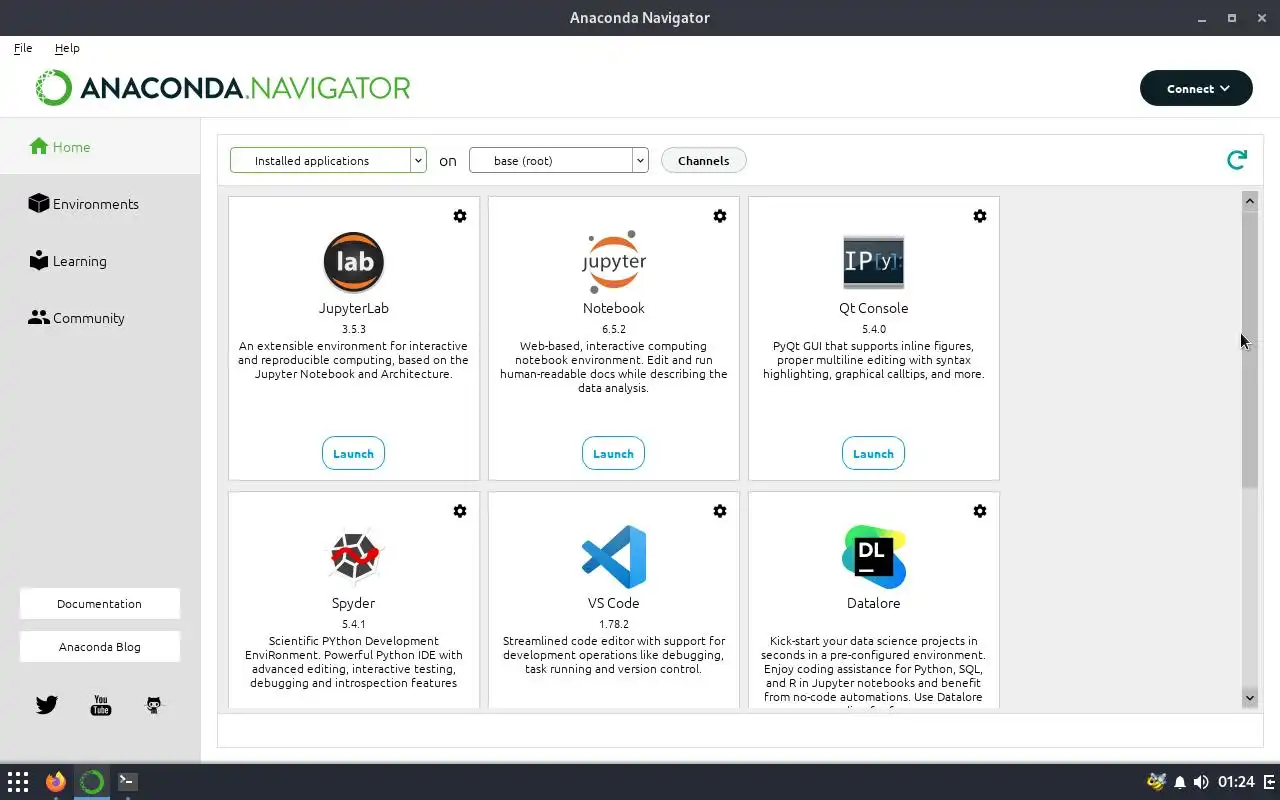The width and height of the screenshot is (1280, 800).
Task: Open Notebook card settings gear
Action: 720,216
